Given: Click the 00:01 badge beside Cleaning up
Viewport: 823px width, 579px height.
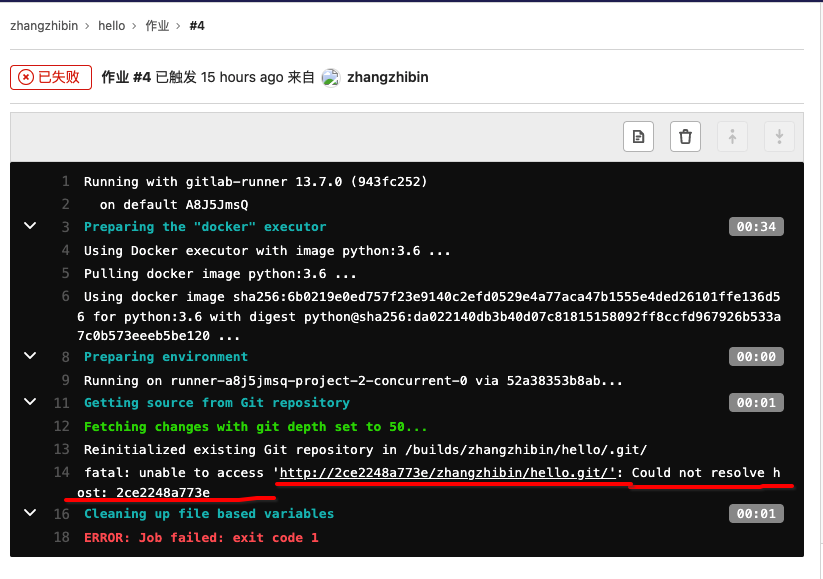Looking at the screenshot, I should 756,513.
